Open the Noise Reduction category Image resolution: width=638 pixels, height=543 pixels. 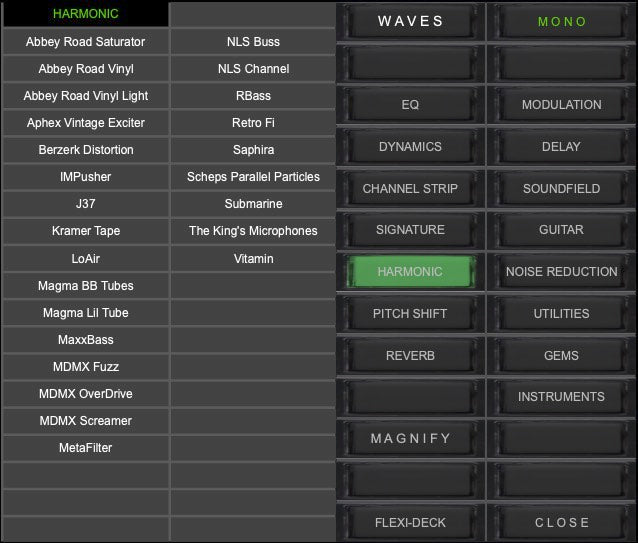click(x=561, y=272)
